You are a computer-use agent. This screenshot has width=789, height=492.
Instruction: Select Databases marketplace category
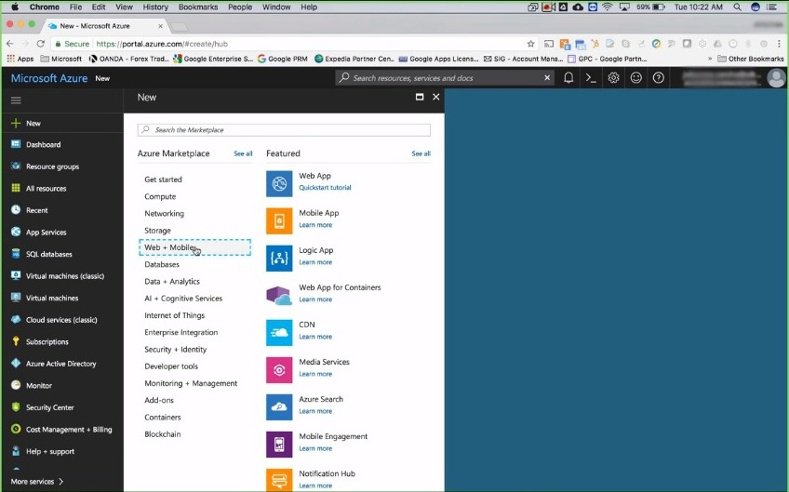coord(162,264)
